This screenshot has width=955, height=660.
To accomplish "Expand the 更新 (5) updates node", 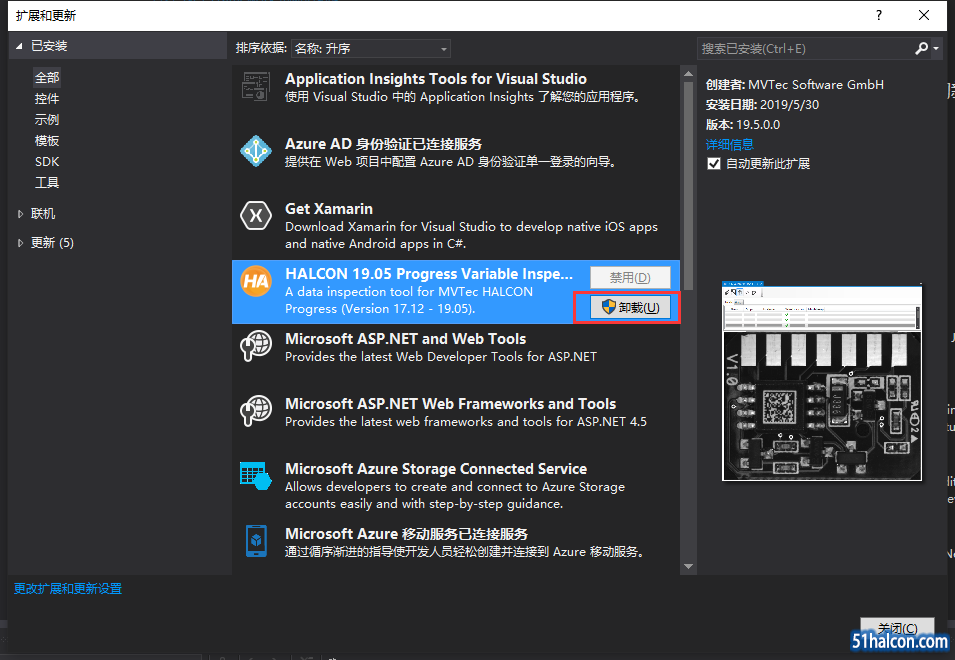I will coord(20,243).
